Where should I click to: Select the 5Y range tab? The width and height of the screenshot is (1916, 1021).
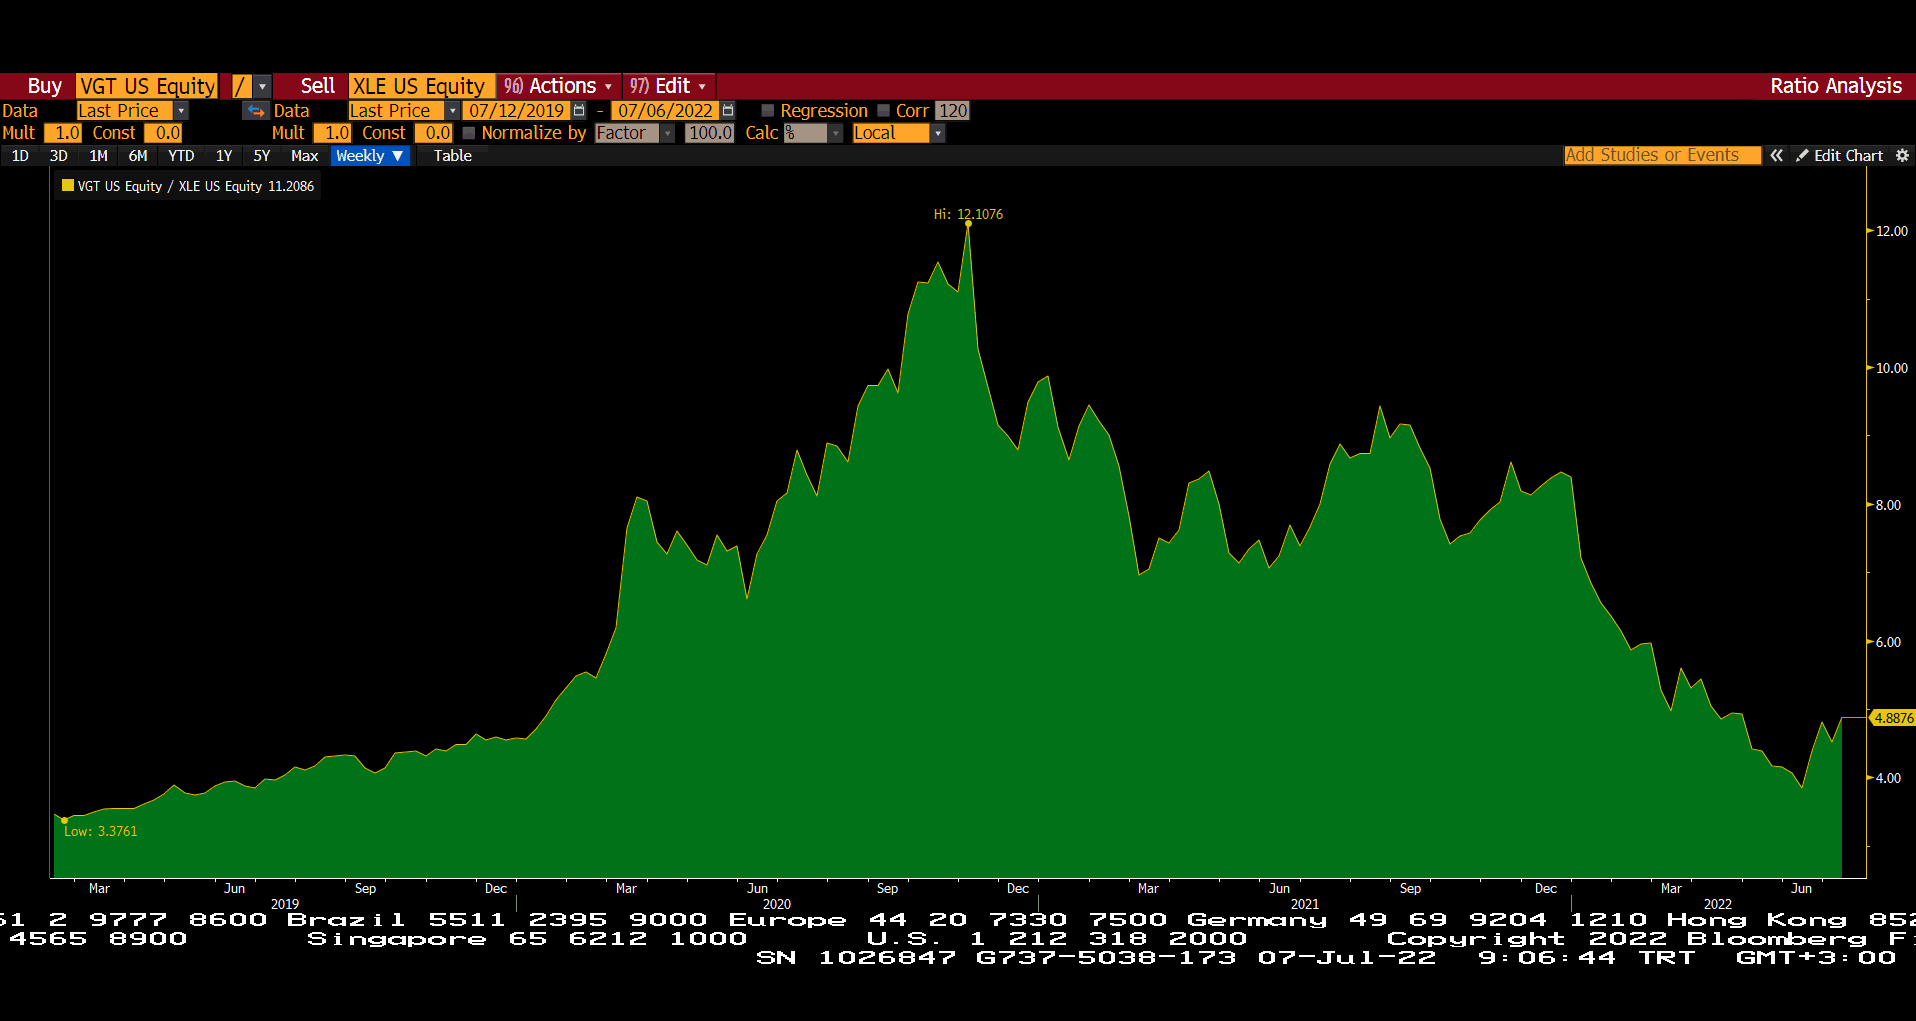click(x=262, y=155)
